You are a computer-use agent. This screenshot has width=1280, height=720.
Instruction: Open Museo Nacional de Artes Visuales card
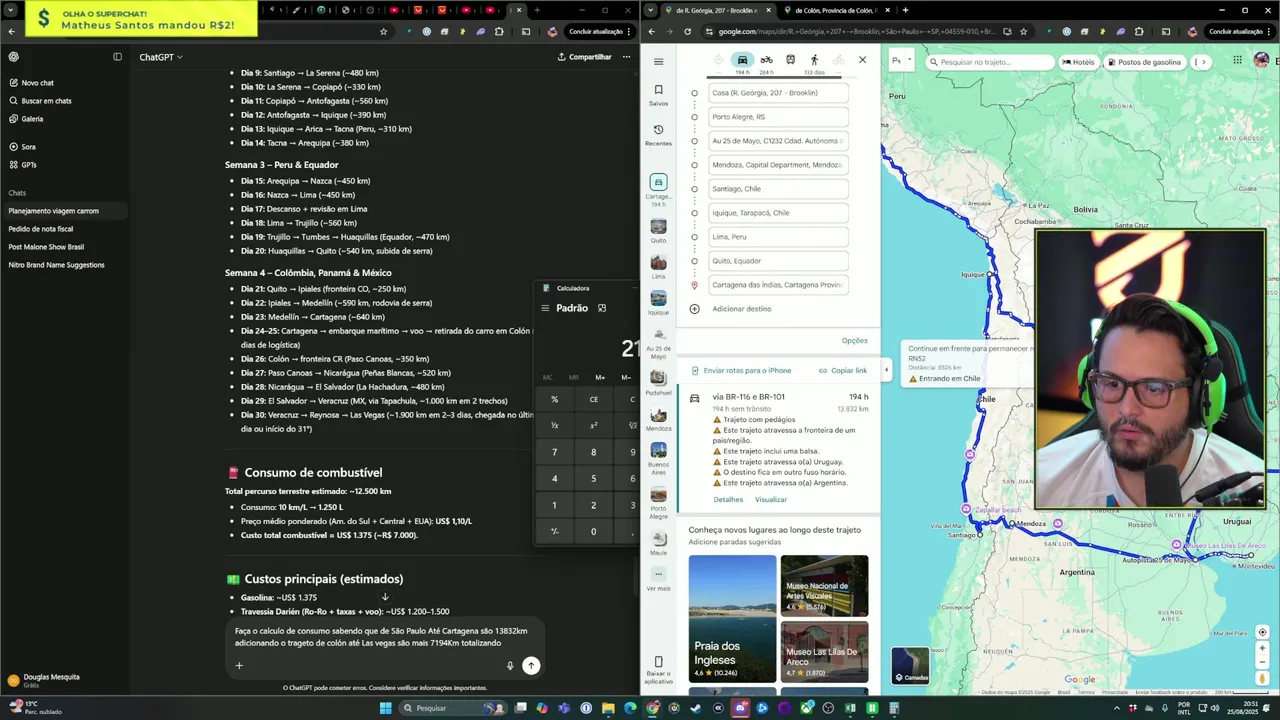click(824, 586)
